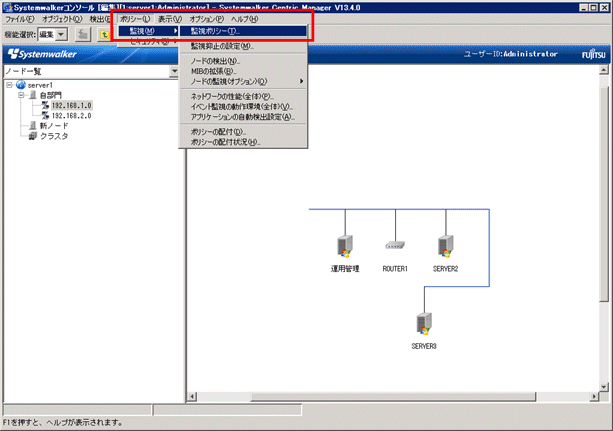Open the ファイル(F) menu
Viewport: 613px width, 431px height.
[20, 19]
